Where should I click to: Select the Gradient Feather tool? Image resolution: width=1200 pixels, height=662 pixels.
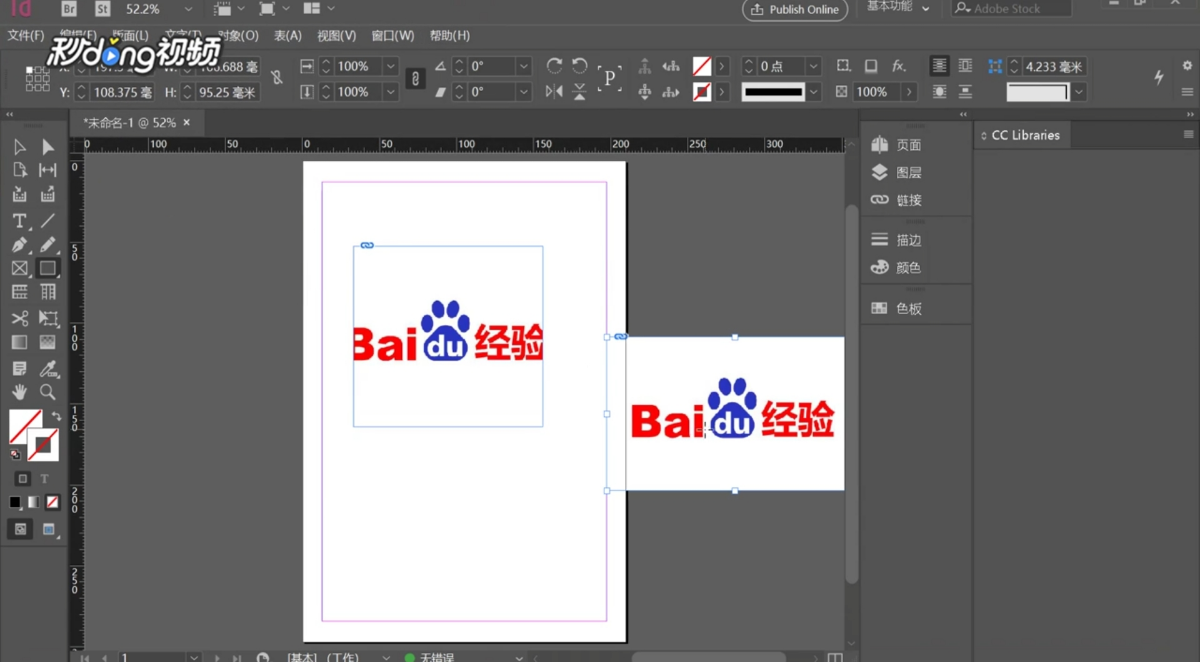coord(47,342)
